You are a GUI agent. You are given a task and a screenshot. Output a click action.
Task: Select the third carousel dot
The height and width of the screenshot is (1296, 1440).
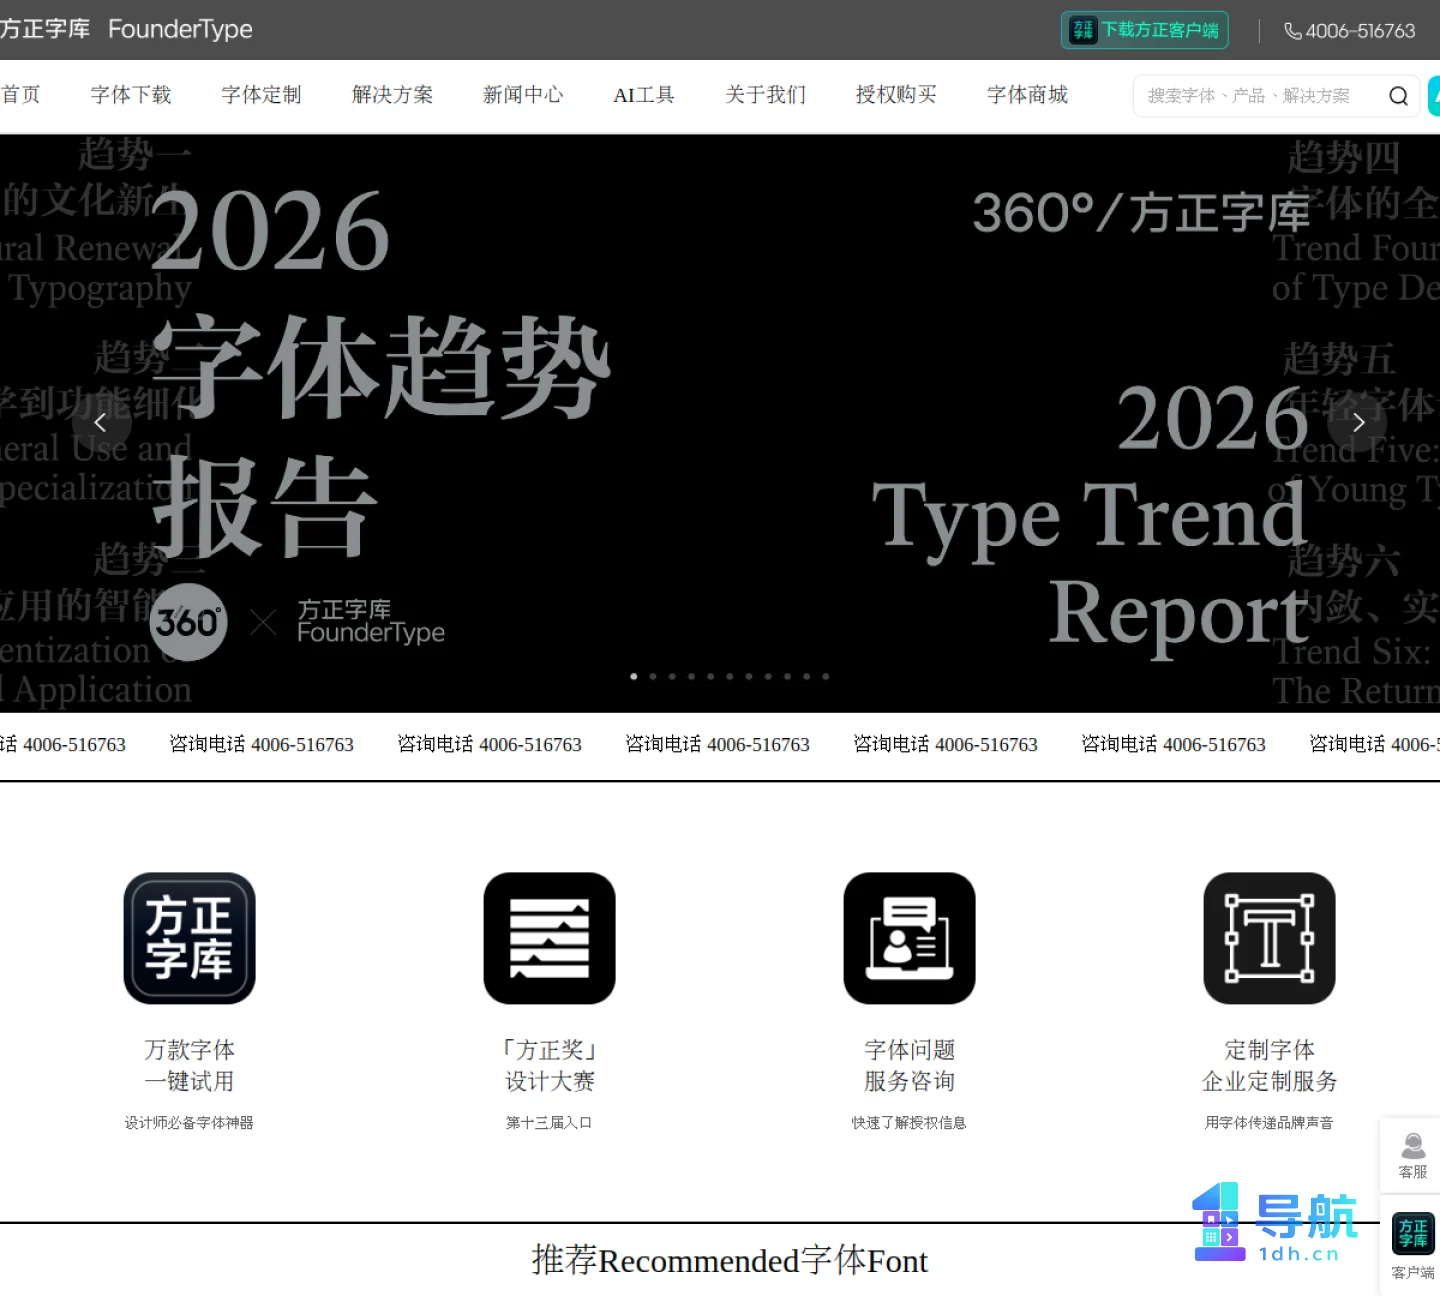(x=672, y=677)
